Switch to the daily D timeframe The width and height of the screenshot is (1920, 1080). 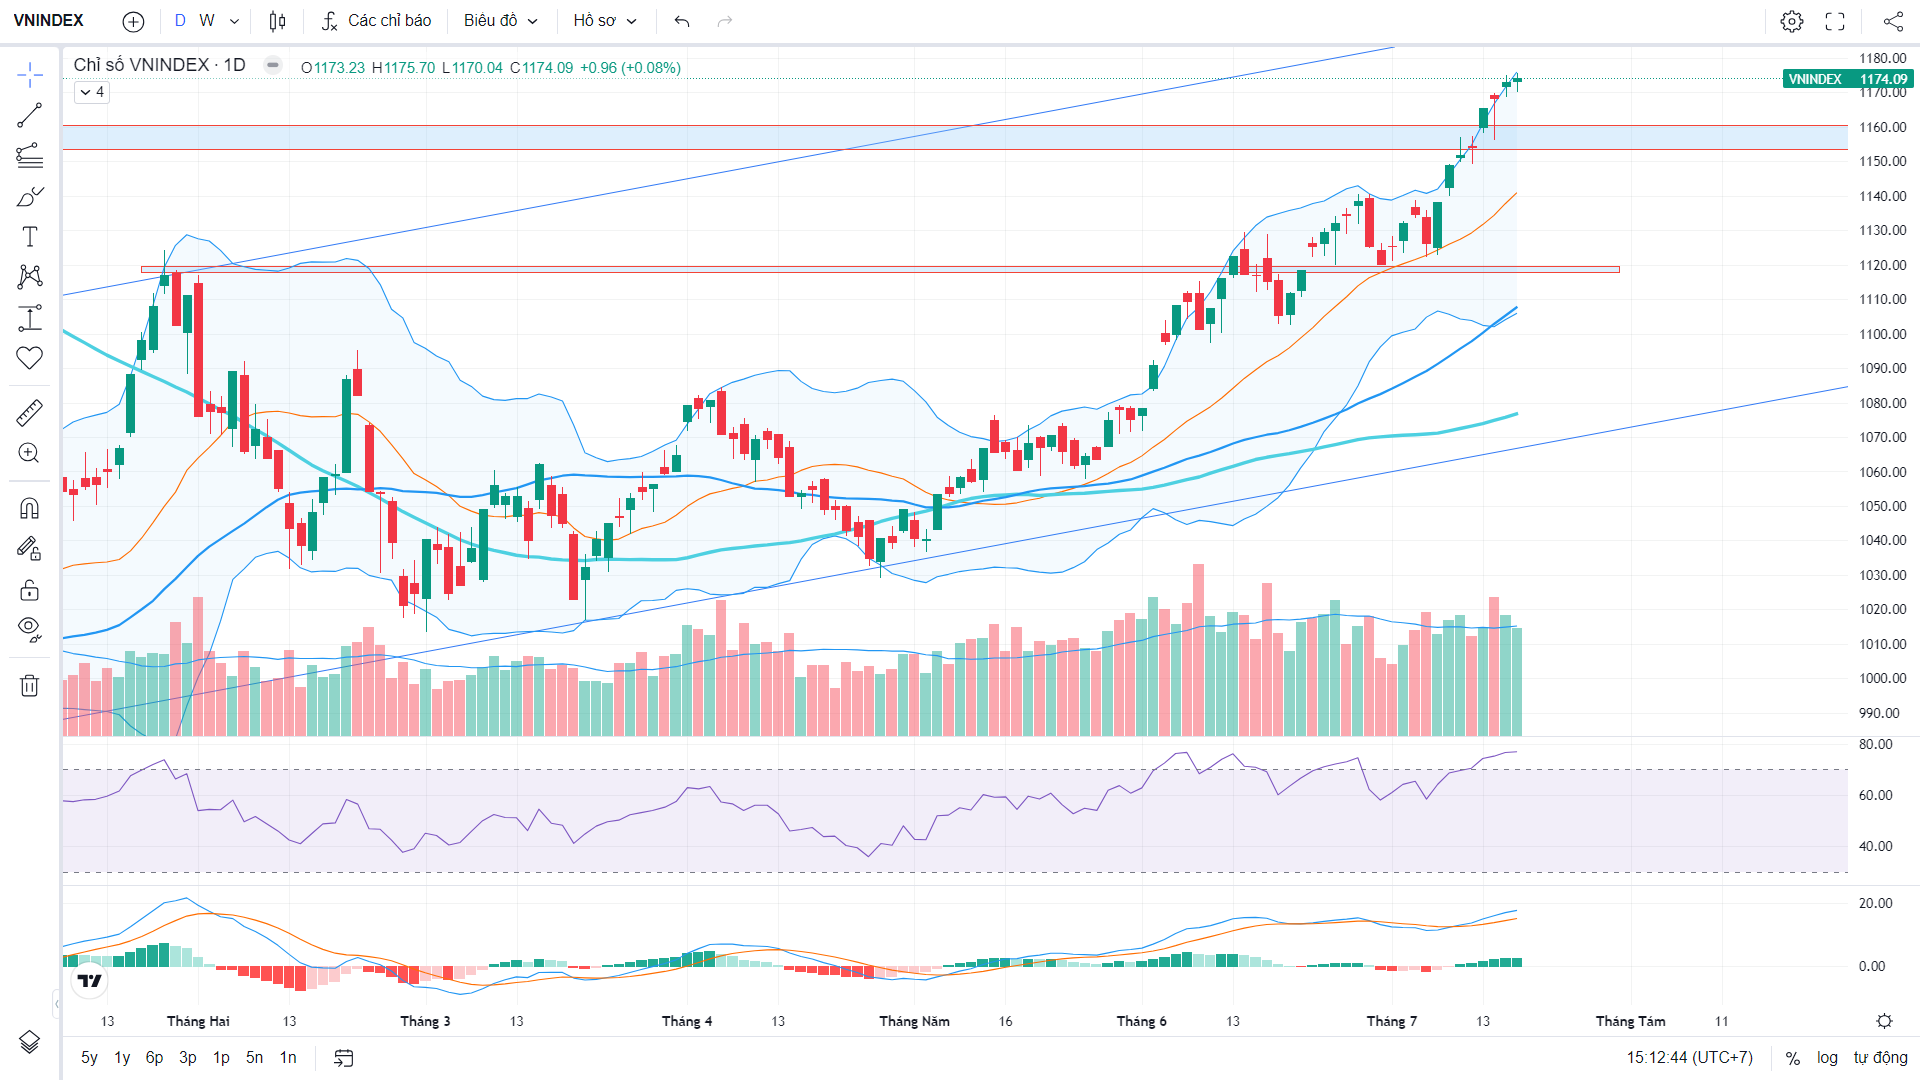click(180, 21)
